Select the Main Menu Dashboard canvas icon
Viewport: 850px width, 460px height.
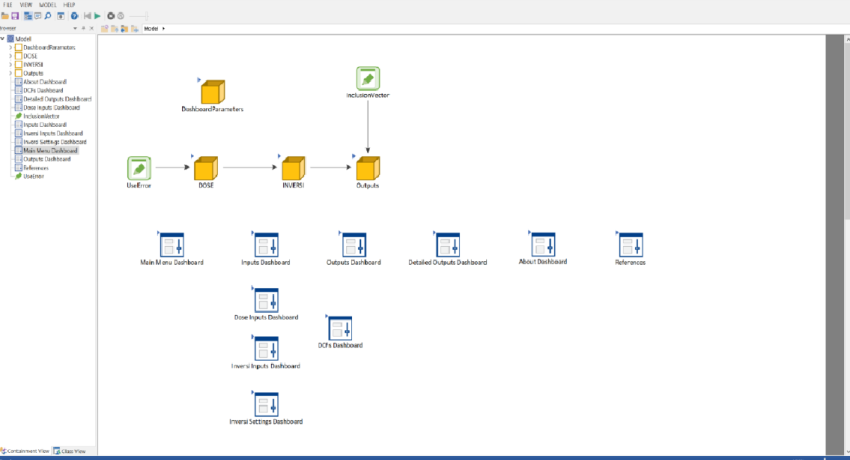tap(172, 245)
